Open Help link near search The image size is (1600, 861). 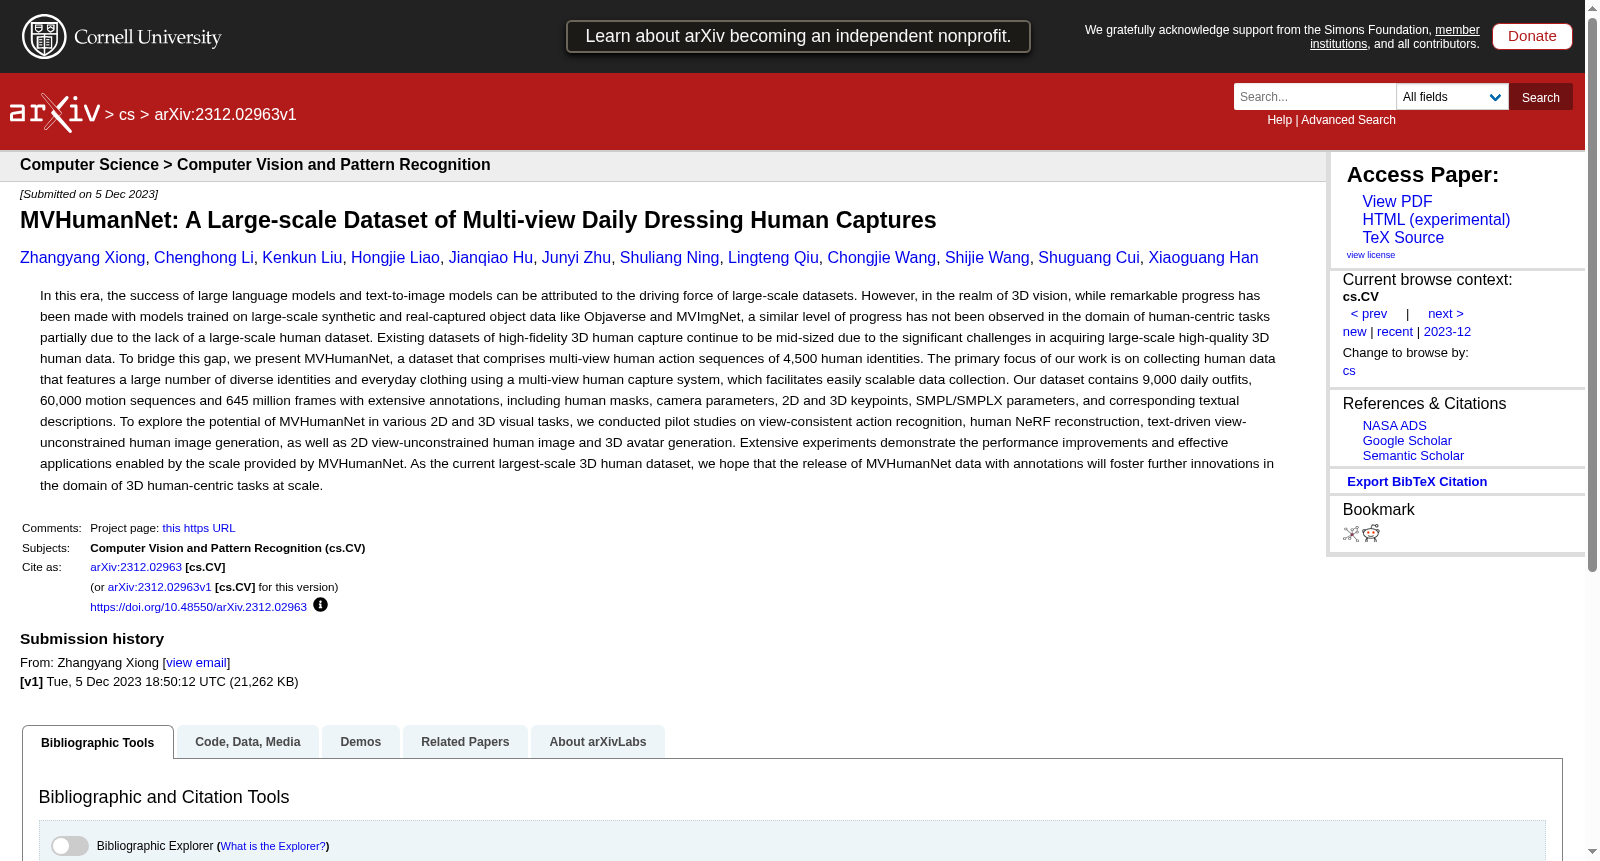tap(1279, 120)
